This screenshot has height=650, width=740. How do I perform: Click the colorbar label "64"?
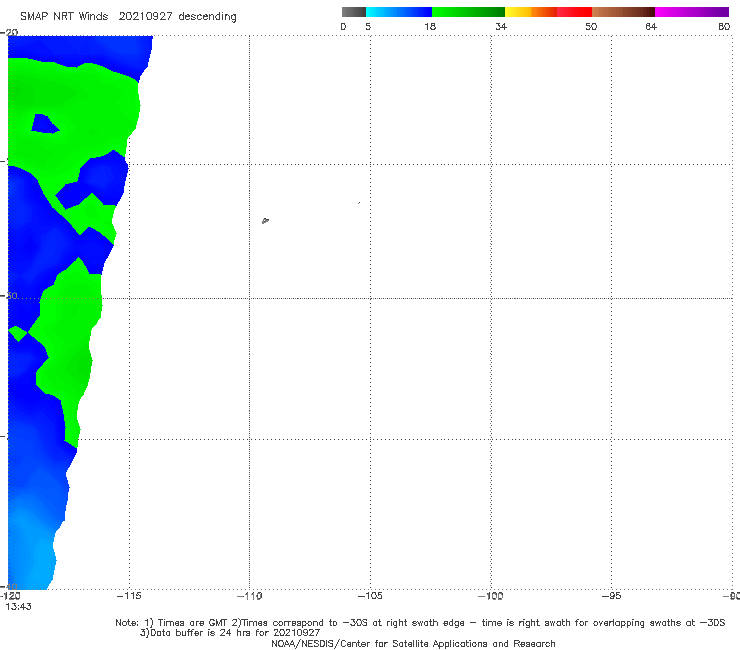pyautogui.click(x=651, y=26)
